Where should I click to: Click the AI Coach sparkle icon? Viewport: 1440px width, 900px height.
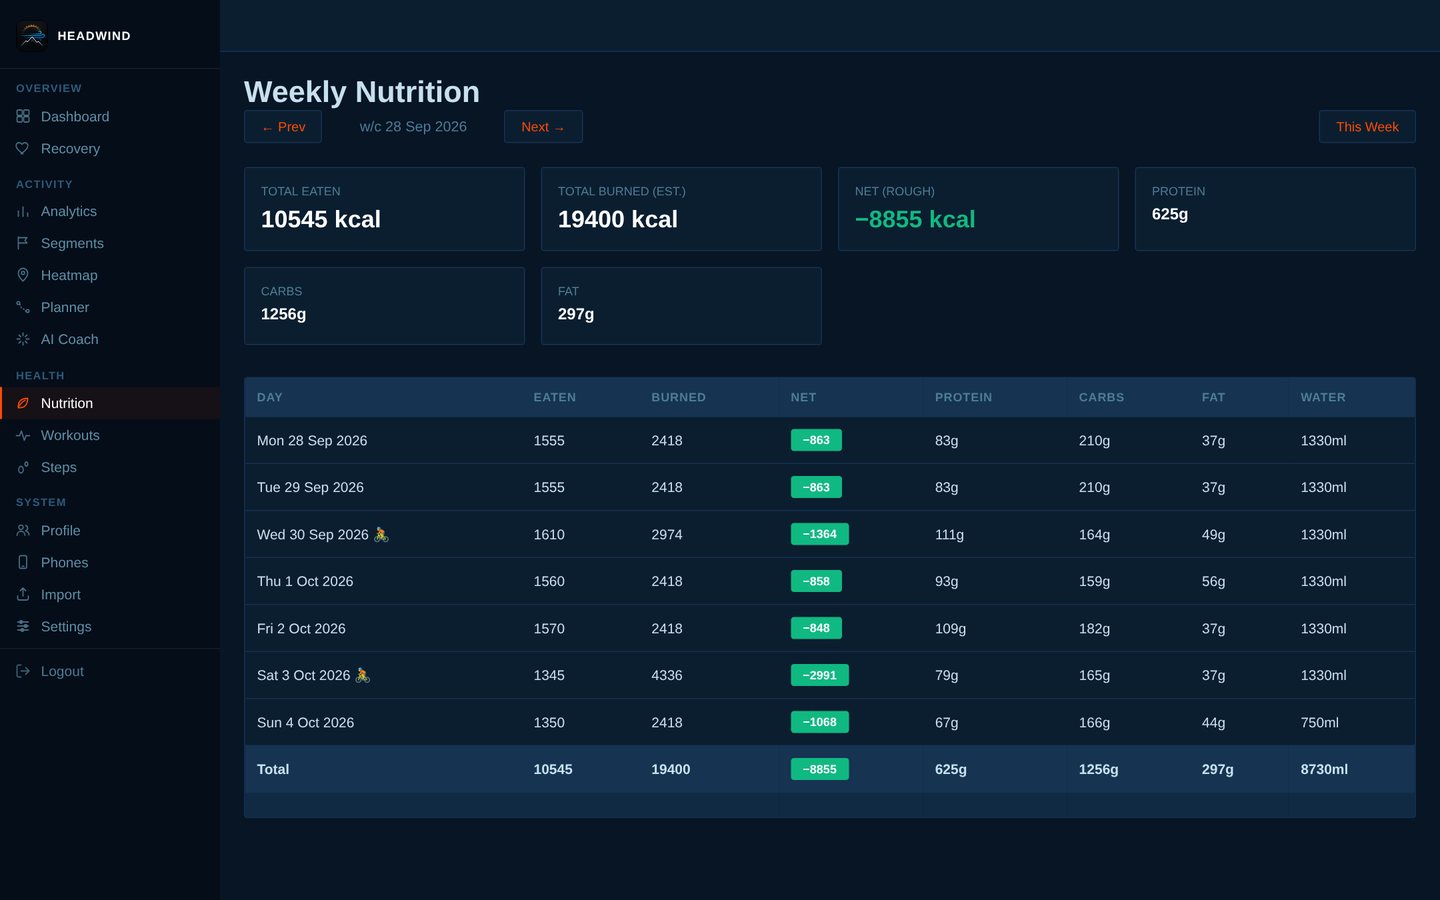point(23,340)
